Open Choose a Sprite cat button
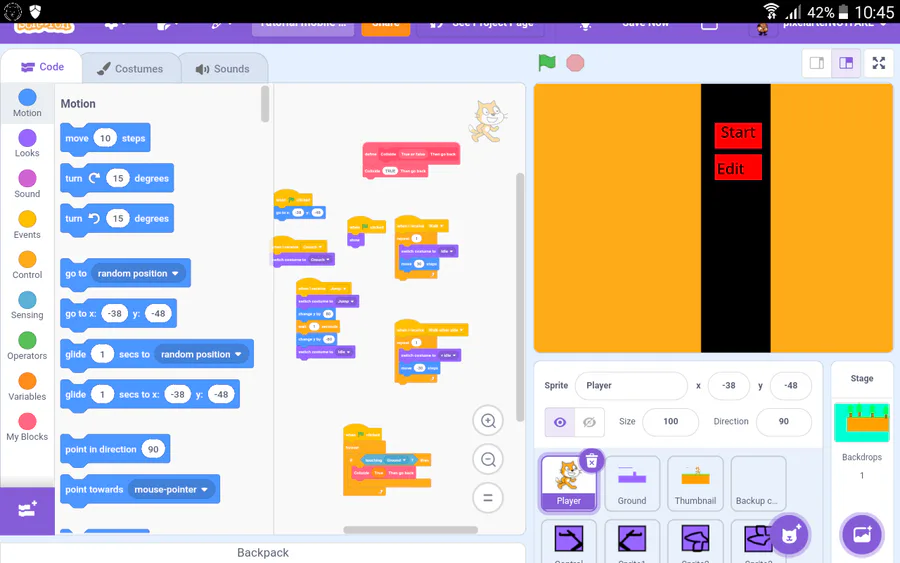Image resolution: width=900 pixels, height=563 pixels. click(789, 534)
